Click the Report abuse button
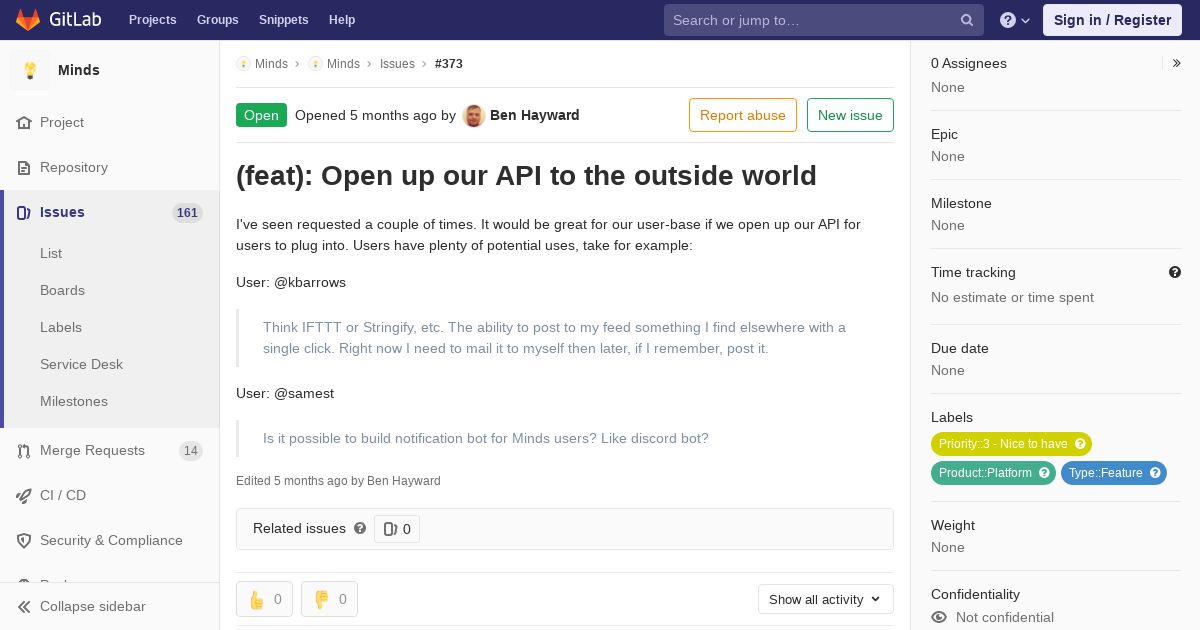Viewport: 1200px width, 630px height. [743, 115]
